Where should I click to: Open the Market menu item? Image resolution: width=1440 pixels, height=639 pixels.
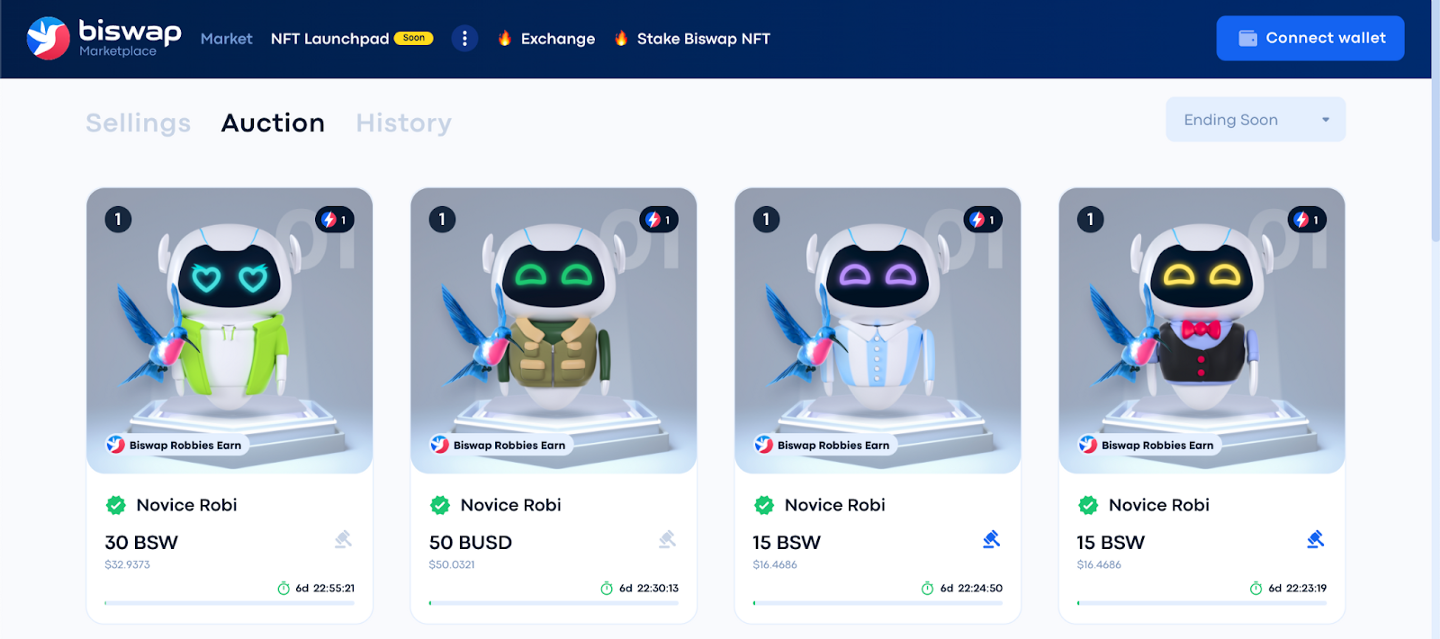[227, 39]
